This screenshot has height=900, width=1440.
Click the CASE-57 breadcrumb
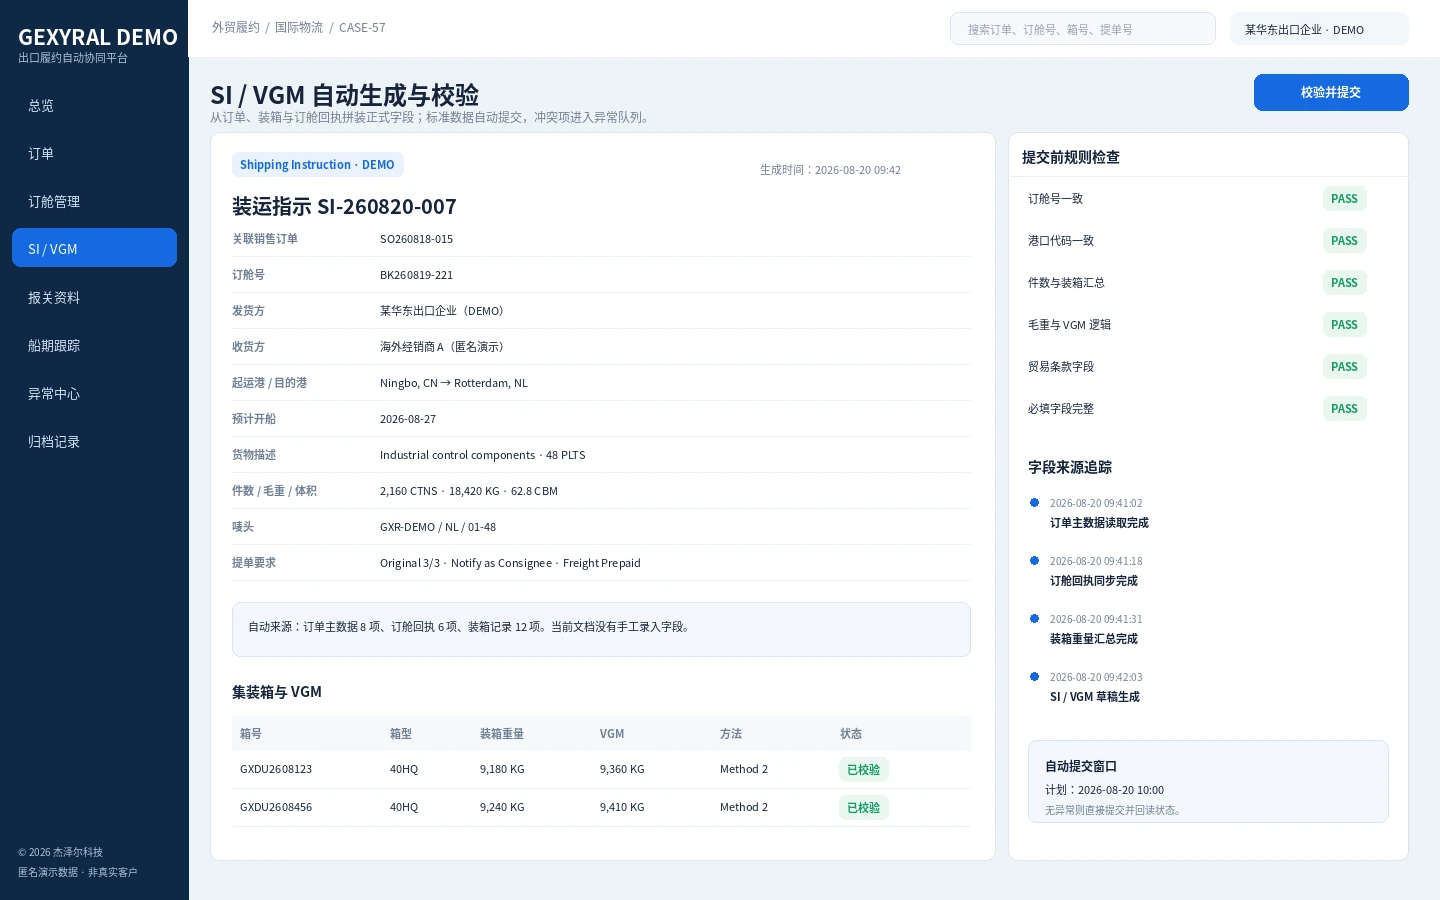click(362, 28)
